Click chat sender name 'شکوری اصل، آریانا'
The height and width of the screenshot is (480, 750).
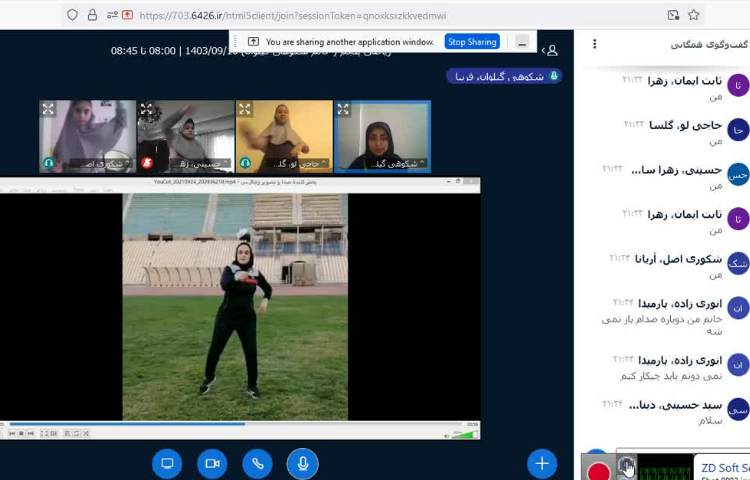pyautogui.click(x=678, y=259)
